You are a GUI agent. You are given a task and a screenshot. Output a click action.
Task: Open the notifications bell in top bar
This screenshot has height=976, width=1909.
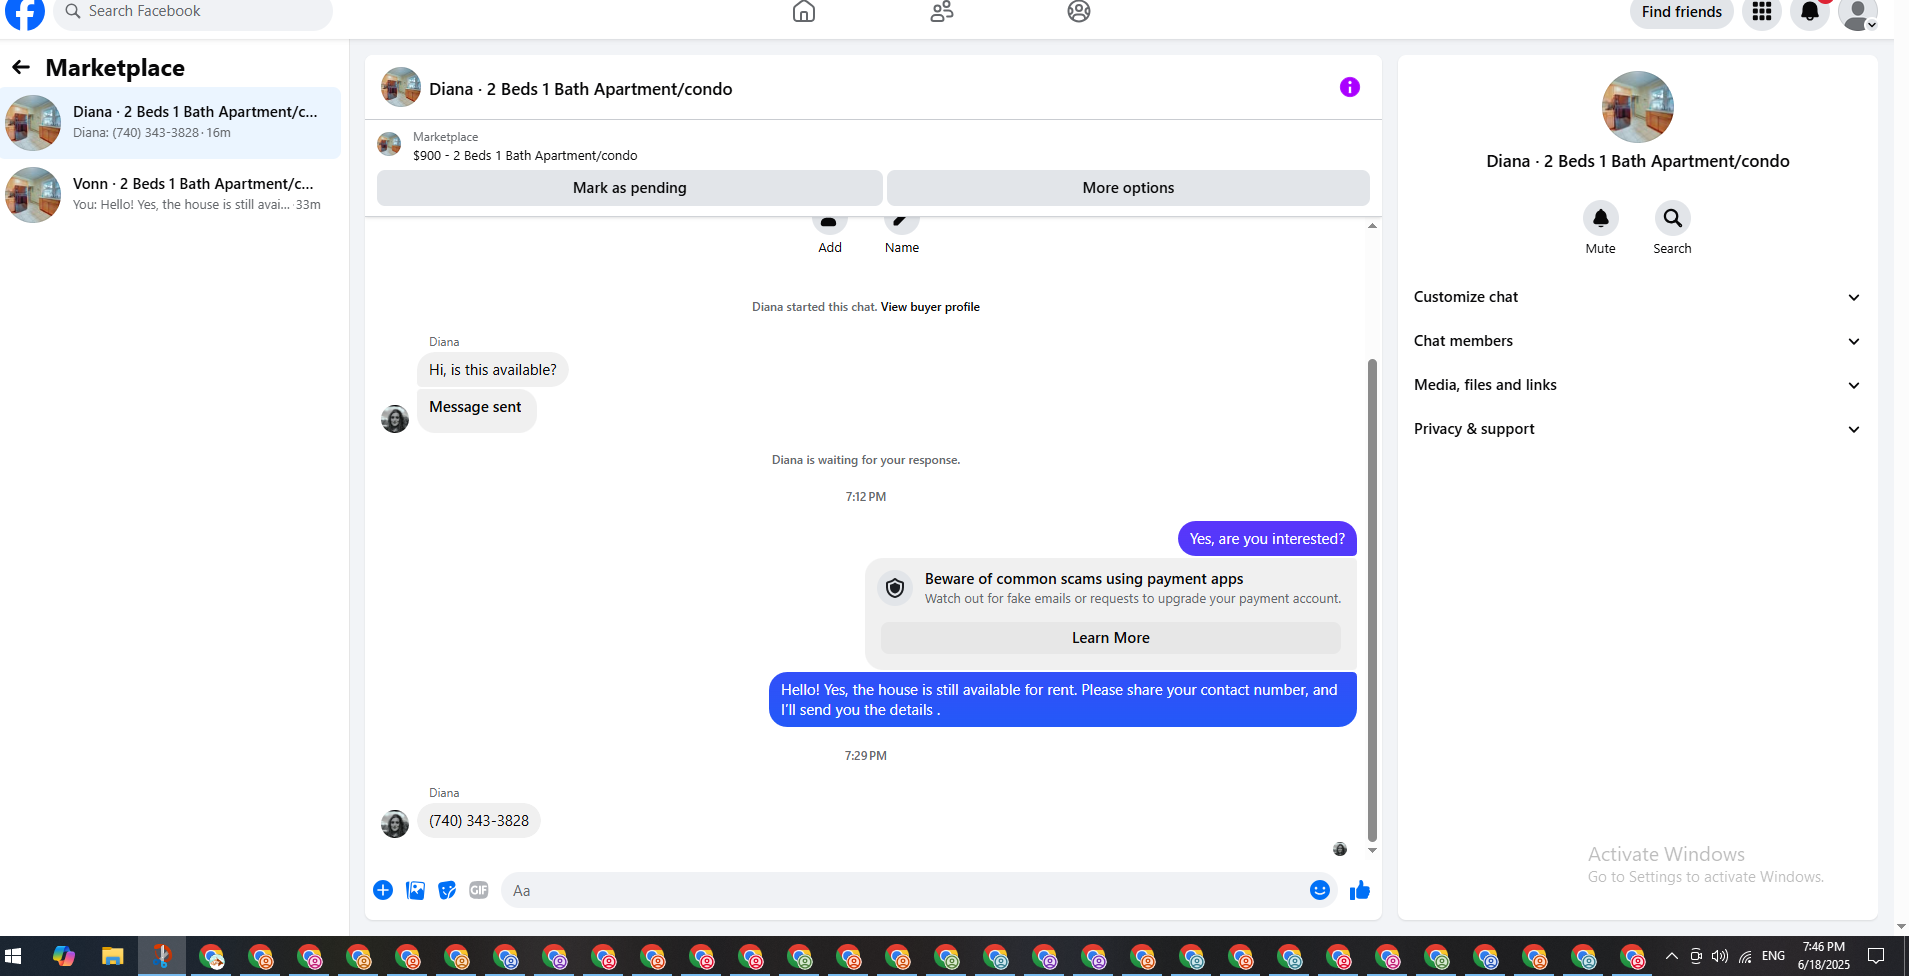pos(1810,12)
